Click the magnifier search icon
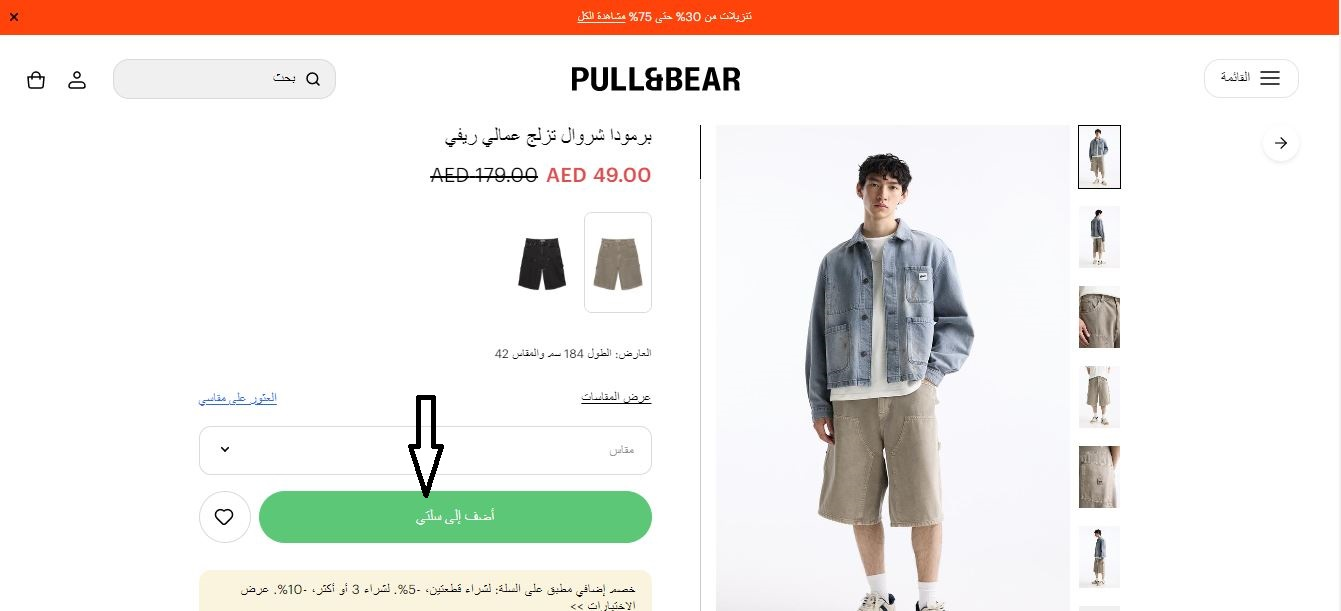The width and height of the screenshot is (1341, 611). coord(313,79)
